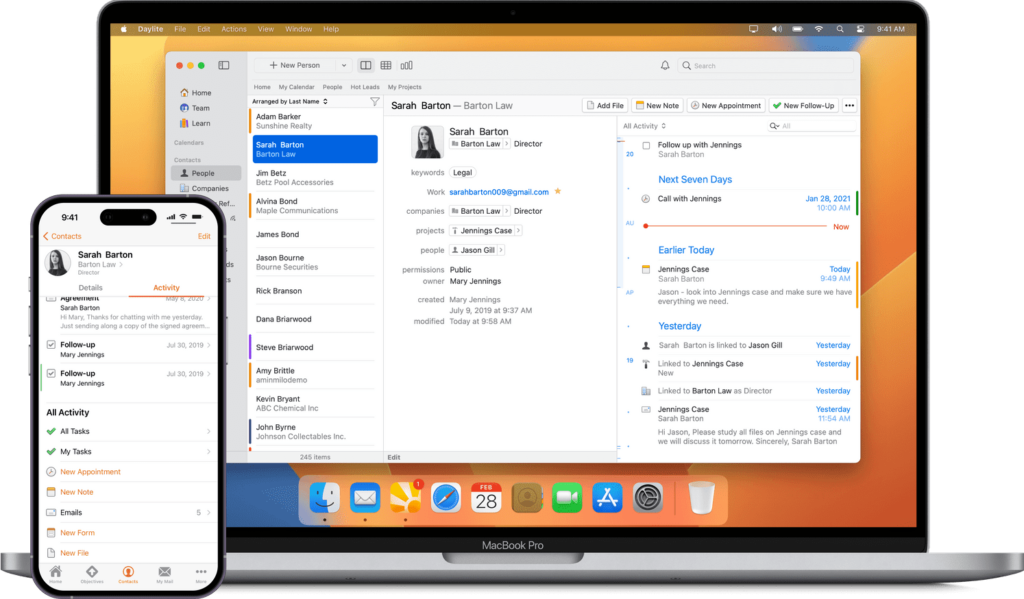This screenshot has height=599, width=1024.
Task: Open Trash in the Dock
Action: click(701, 498)
